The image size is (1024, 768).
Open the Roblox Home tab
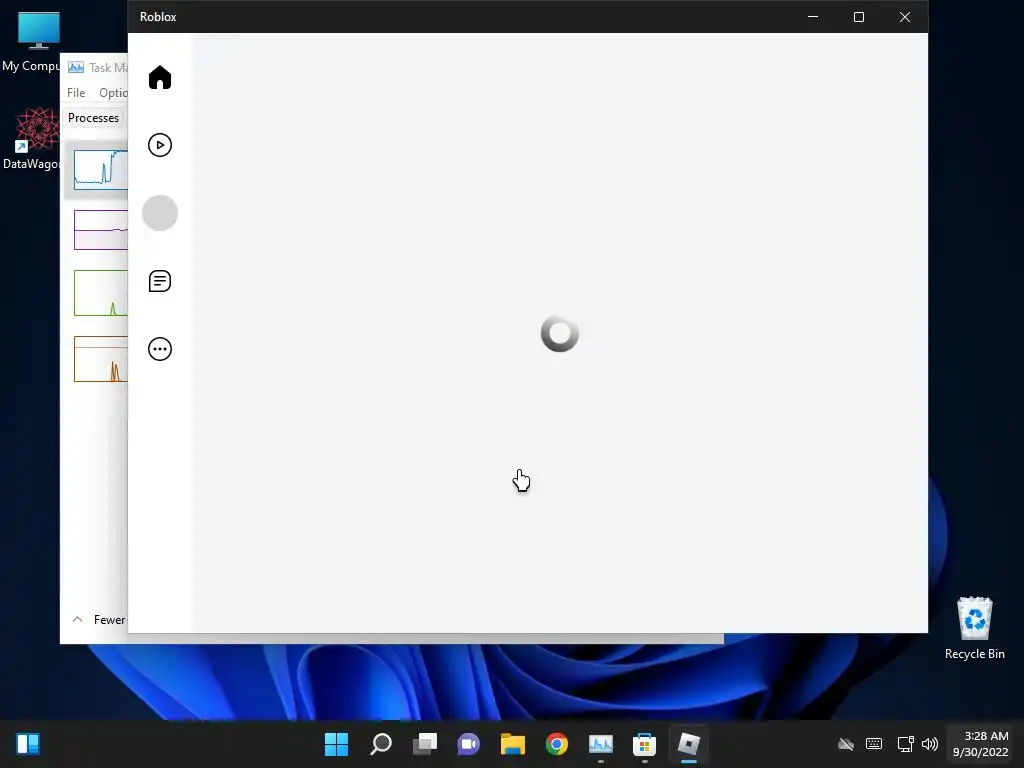[160, 78]
